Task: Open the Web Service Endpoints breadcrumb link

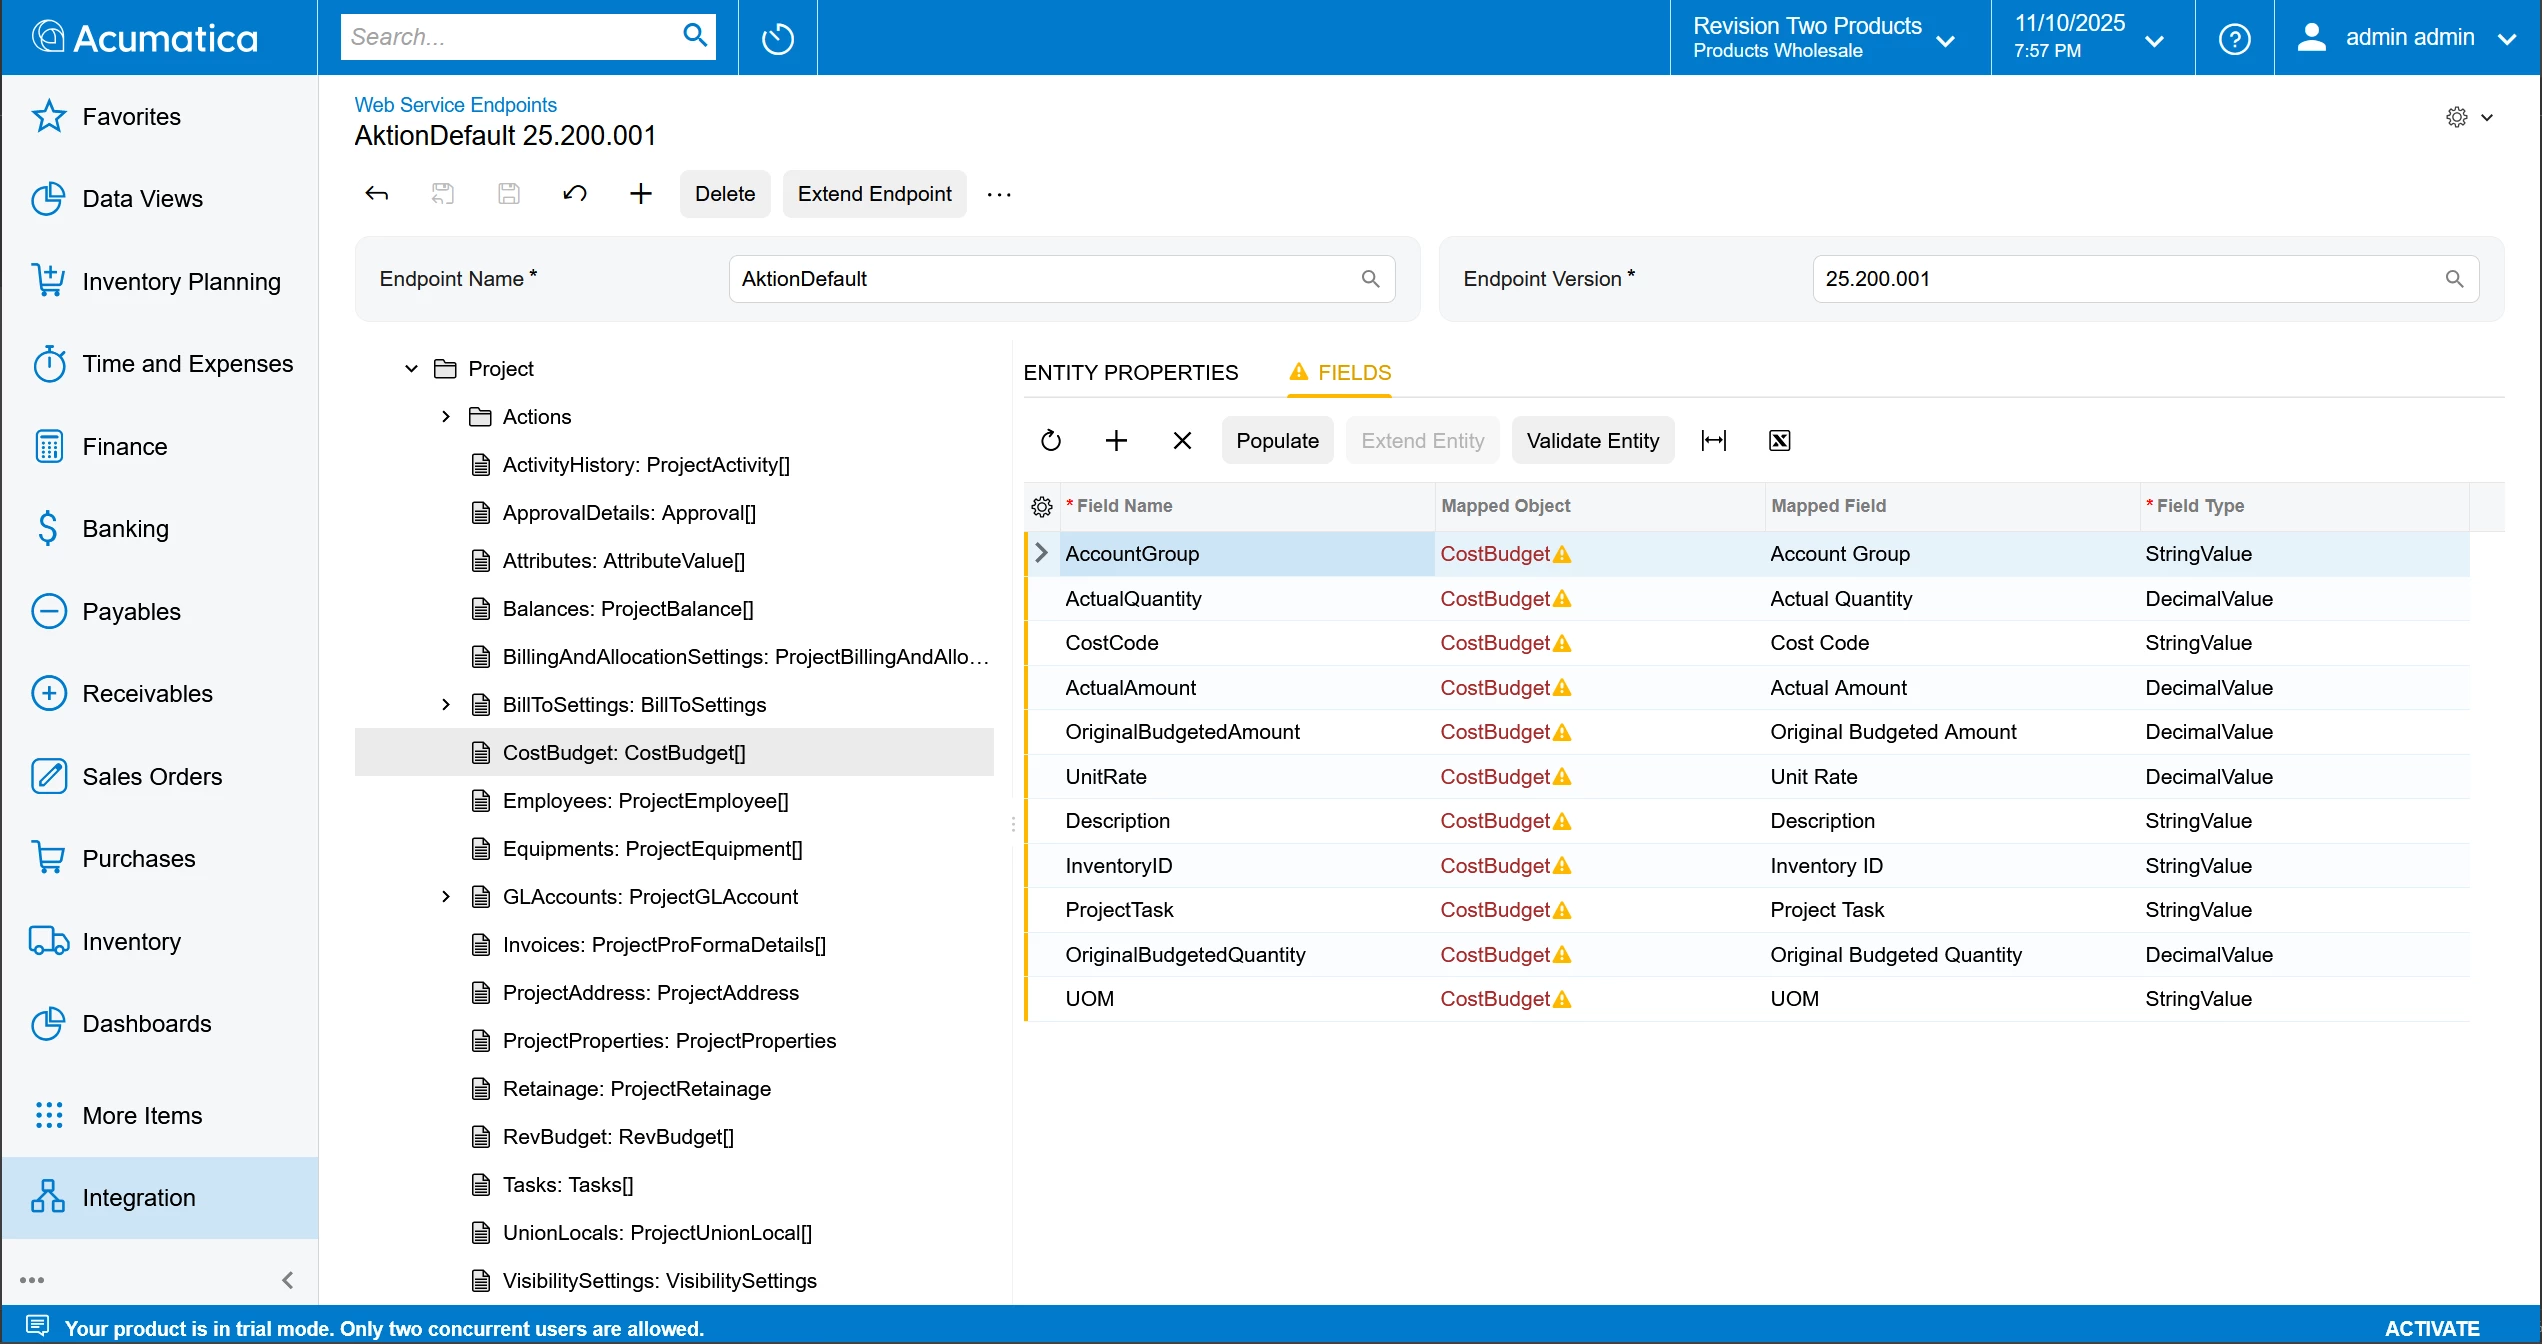Action: pos(455,105)
